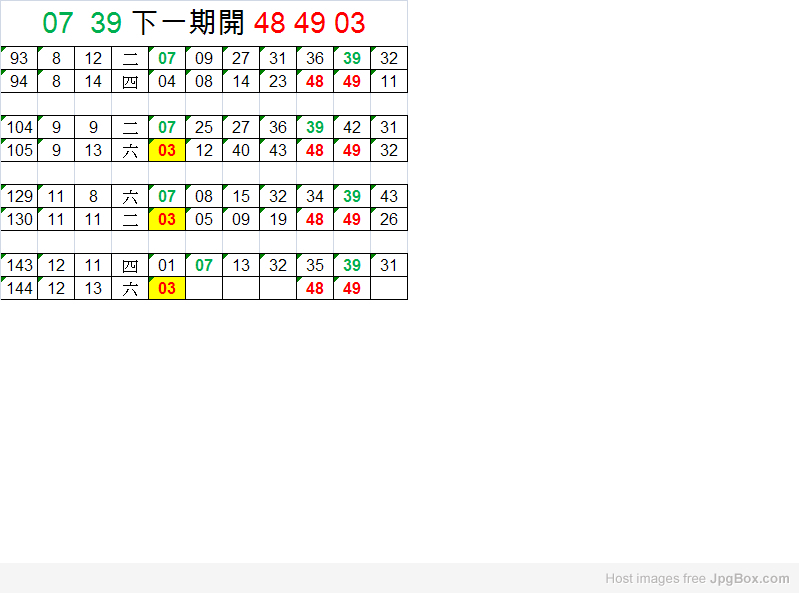Select the row number cell 93
Viewport: 799px width, 593px height.
[x=19, y=59]
